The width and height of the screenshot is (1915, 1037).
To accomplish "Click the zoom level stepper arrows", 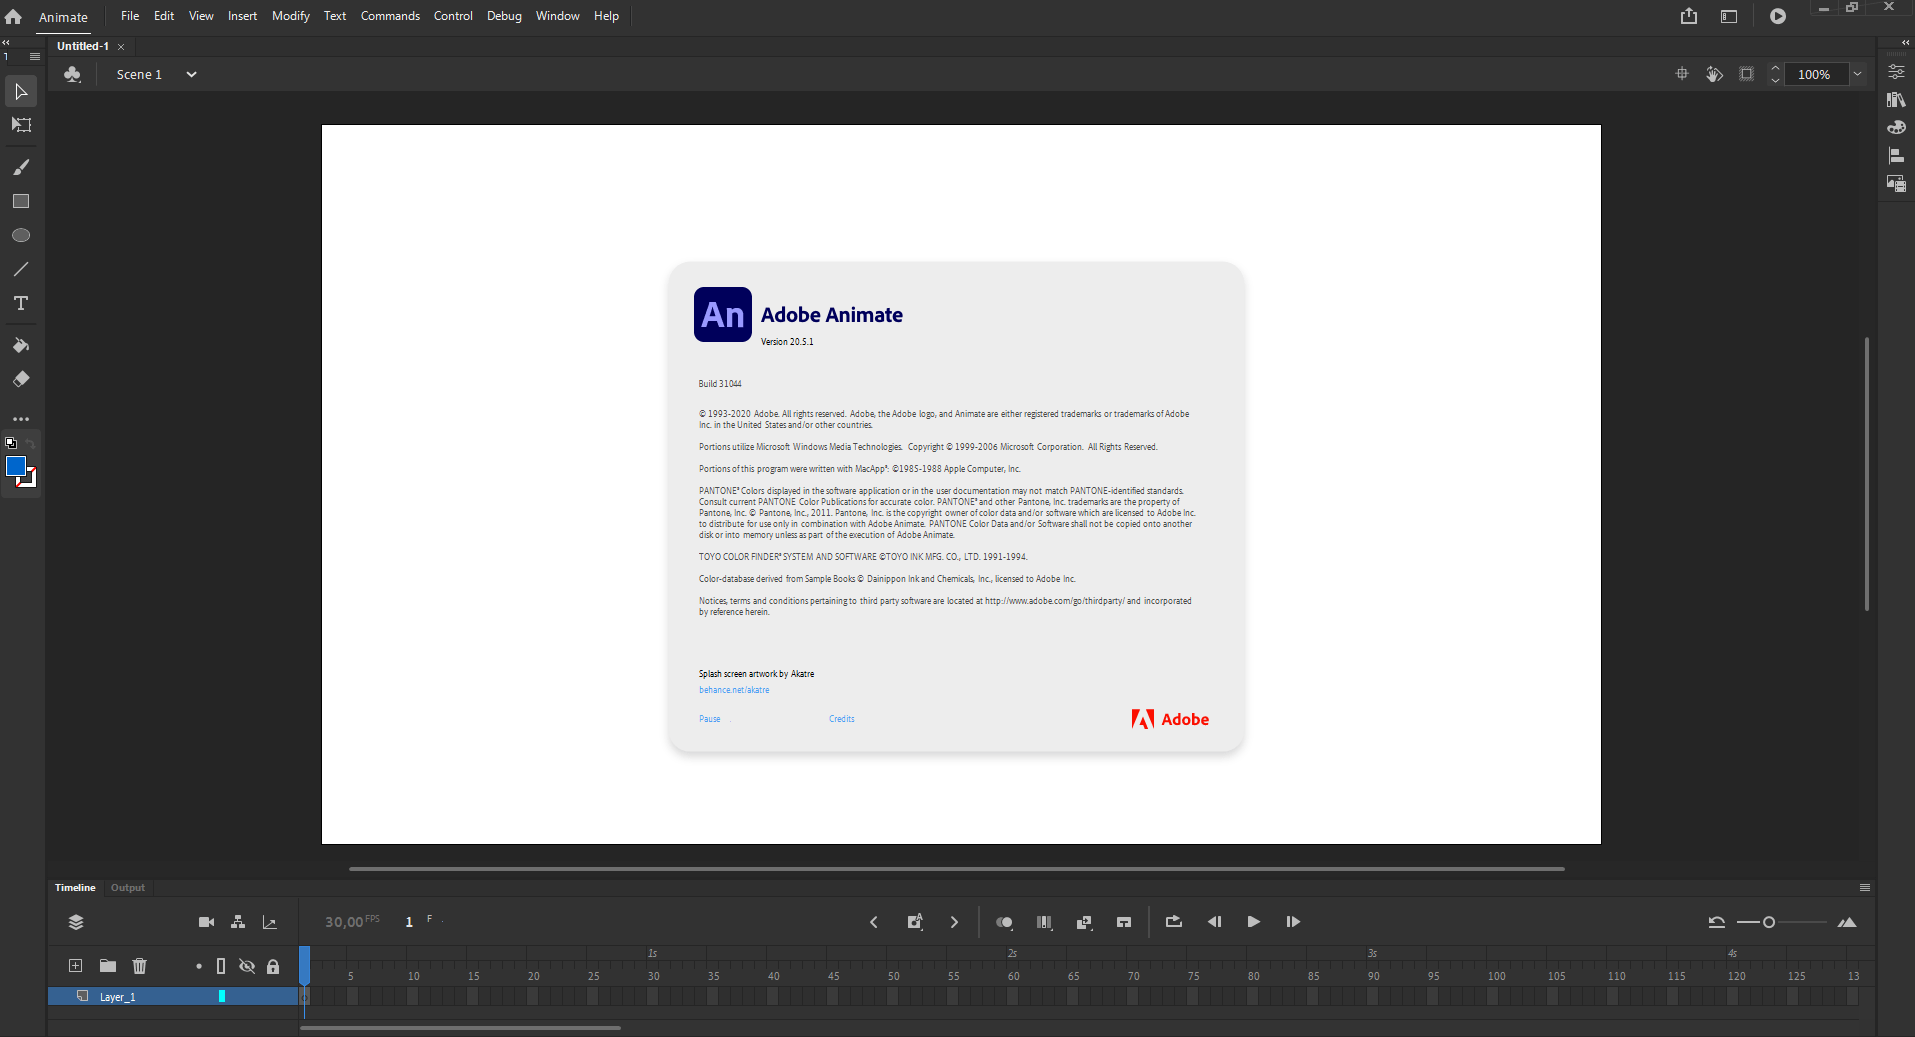I will click(x=1776, y=74).
